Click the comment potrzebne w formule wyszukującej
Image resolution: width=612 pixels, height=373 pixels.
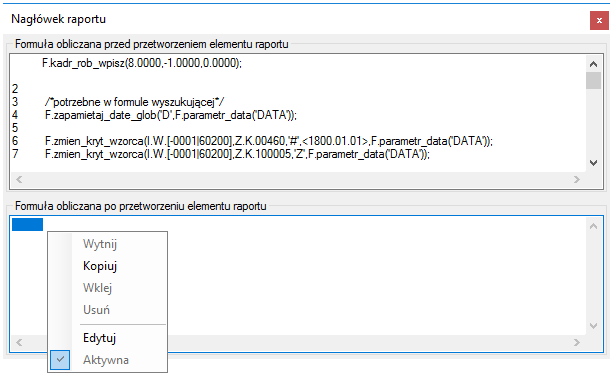pos(134,102)
